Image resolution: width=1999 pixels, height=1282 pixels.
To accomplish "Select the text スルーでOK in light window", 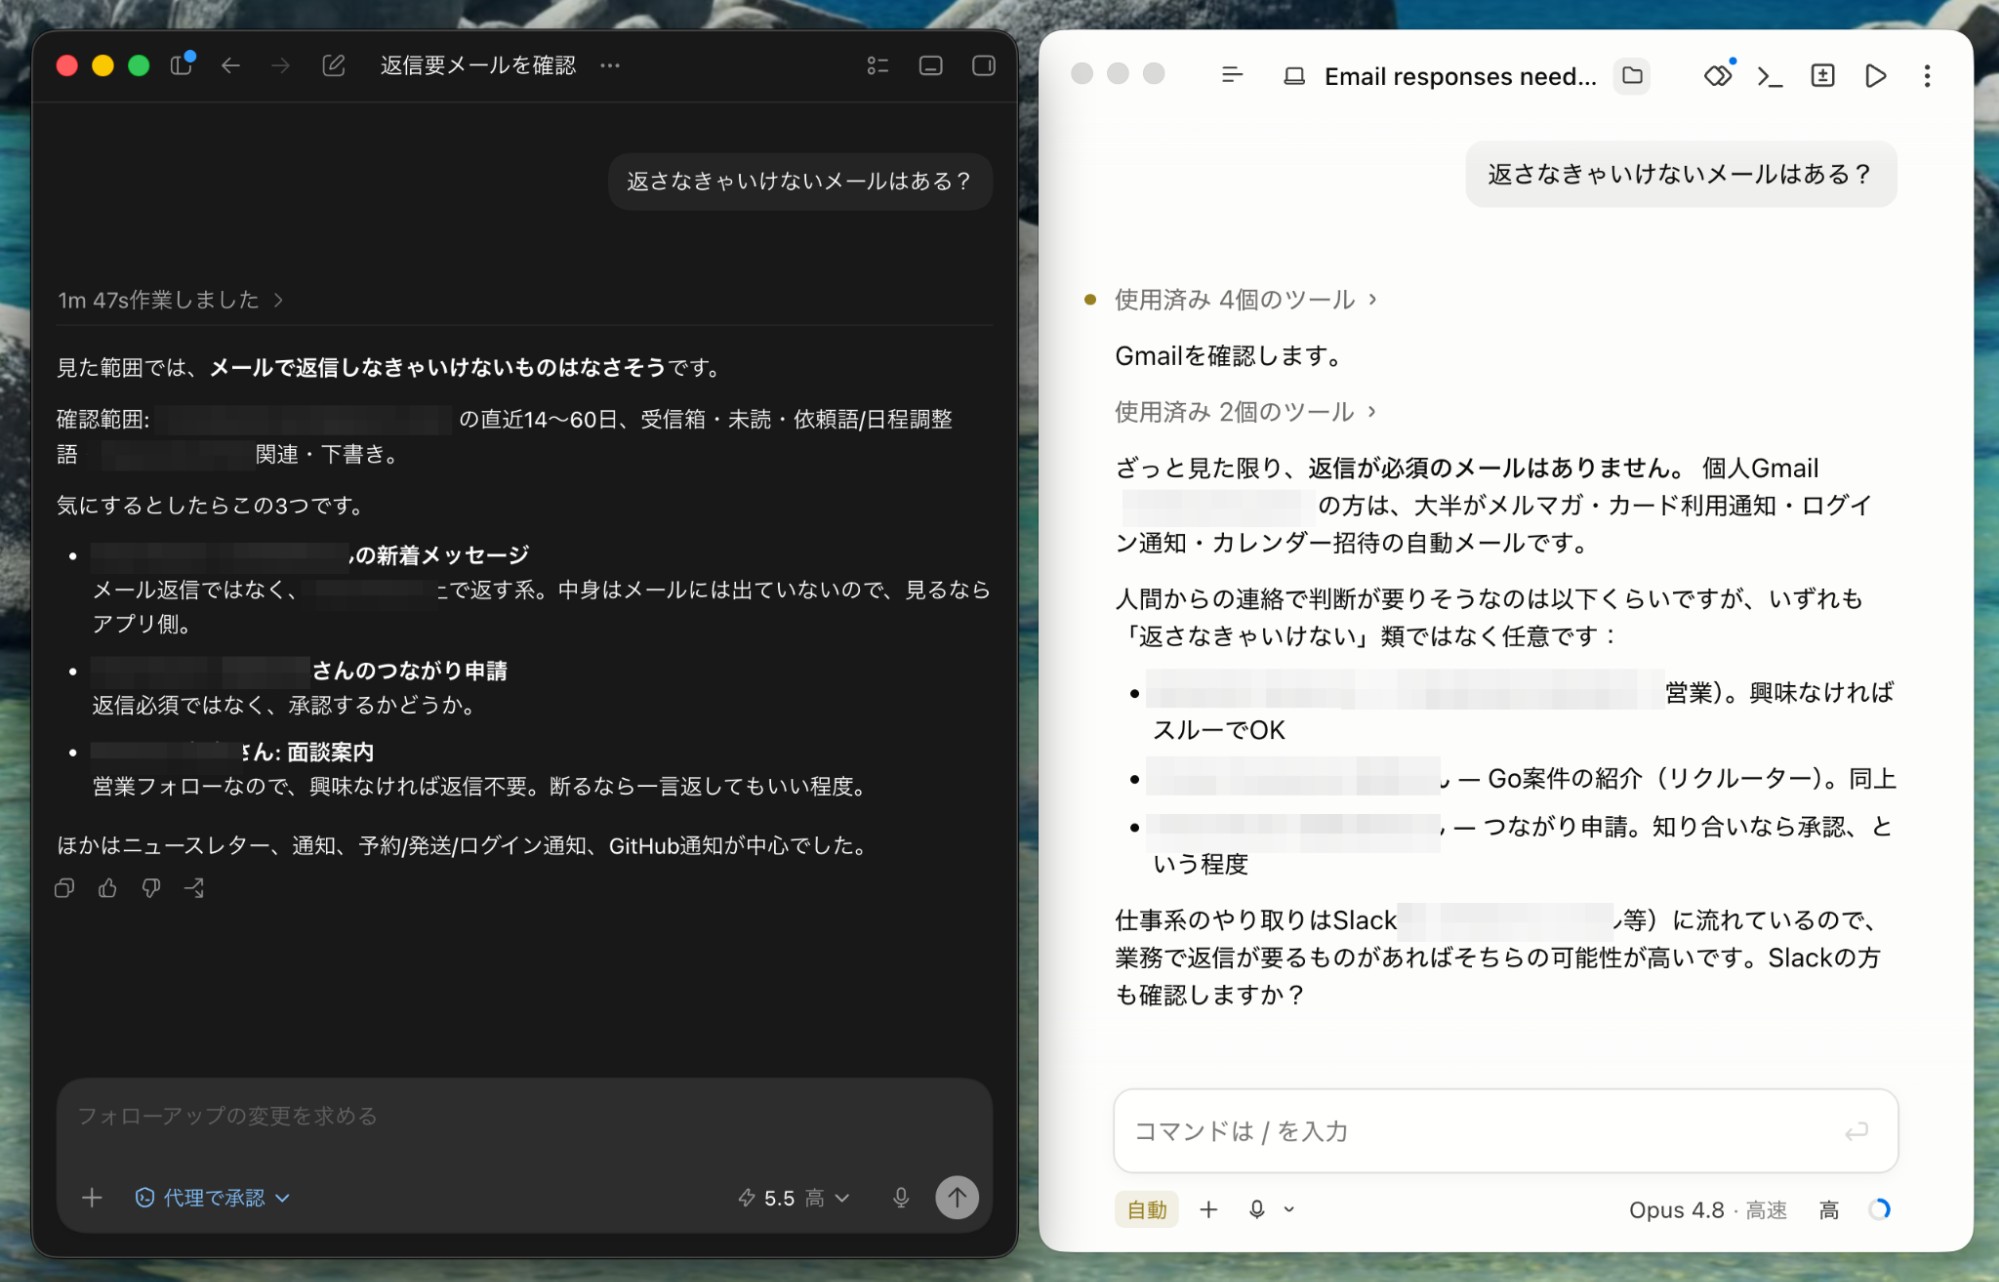I will [1219, 730].
